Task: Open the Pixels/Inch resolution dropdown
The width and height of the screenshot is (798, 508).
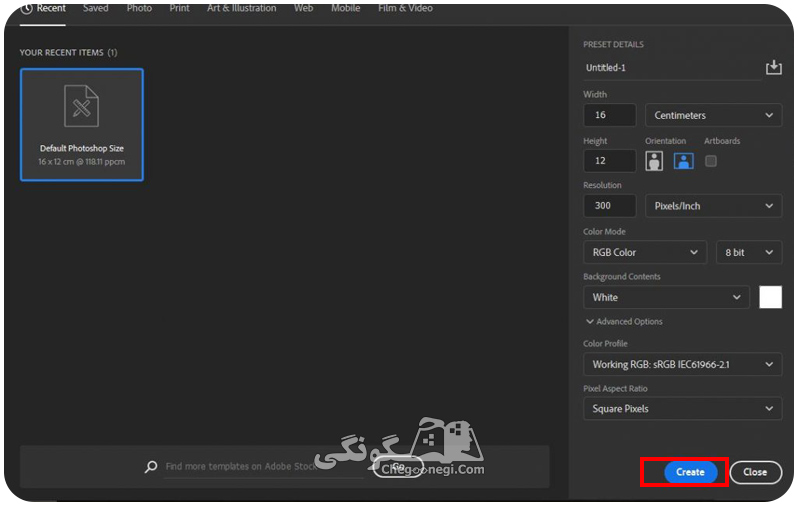Action: click(x=713, y=206)
